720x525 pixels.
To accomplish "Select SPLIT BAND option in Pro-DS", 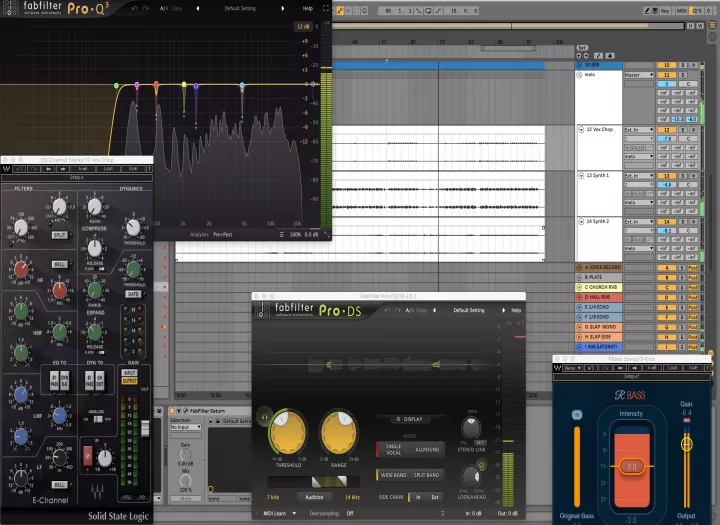I will [427, 475].
